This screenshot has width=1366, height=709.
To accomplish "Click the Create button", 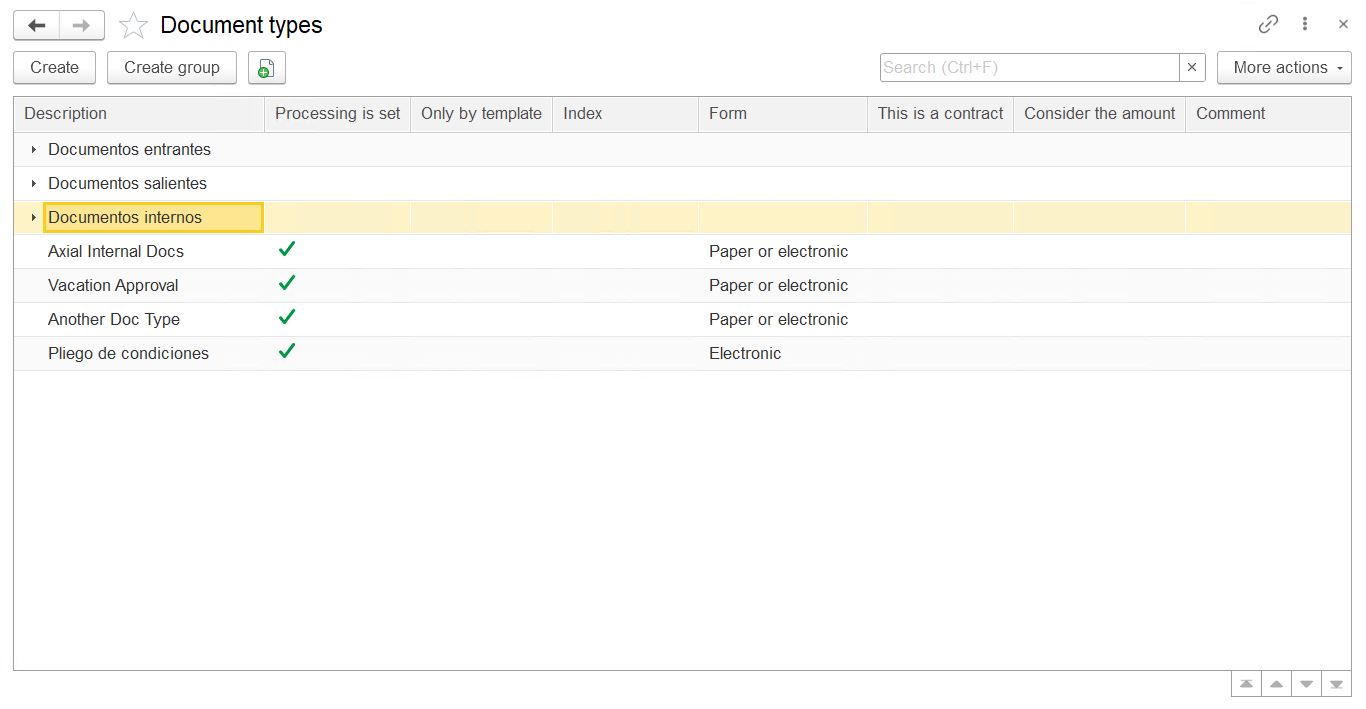I will 54,68.
